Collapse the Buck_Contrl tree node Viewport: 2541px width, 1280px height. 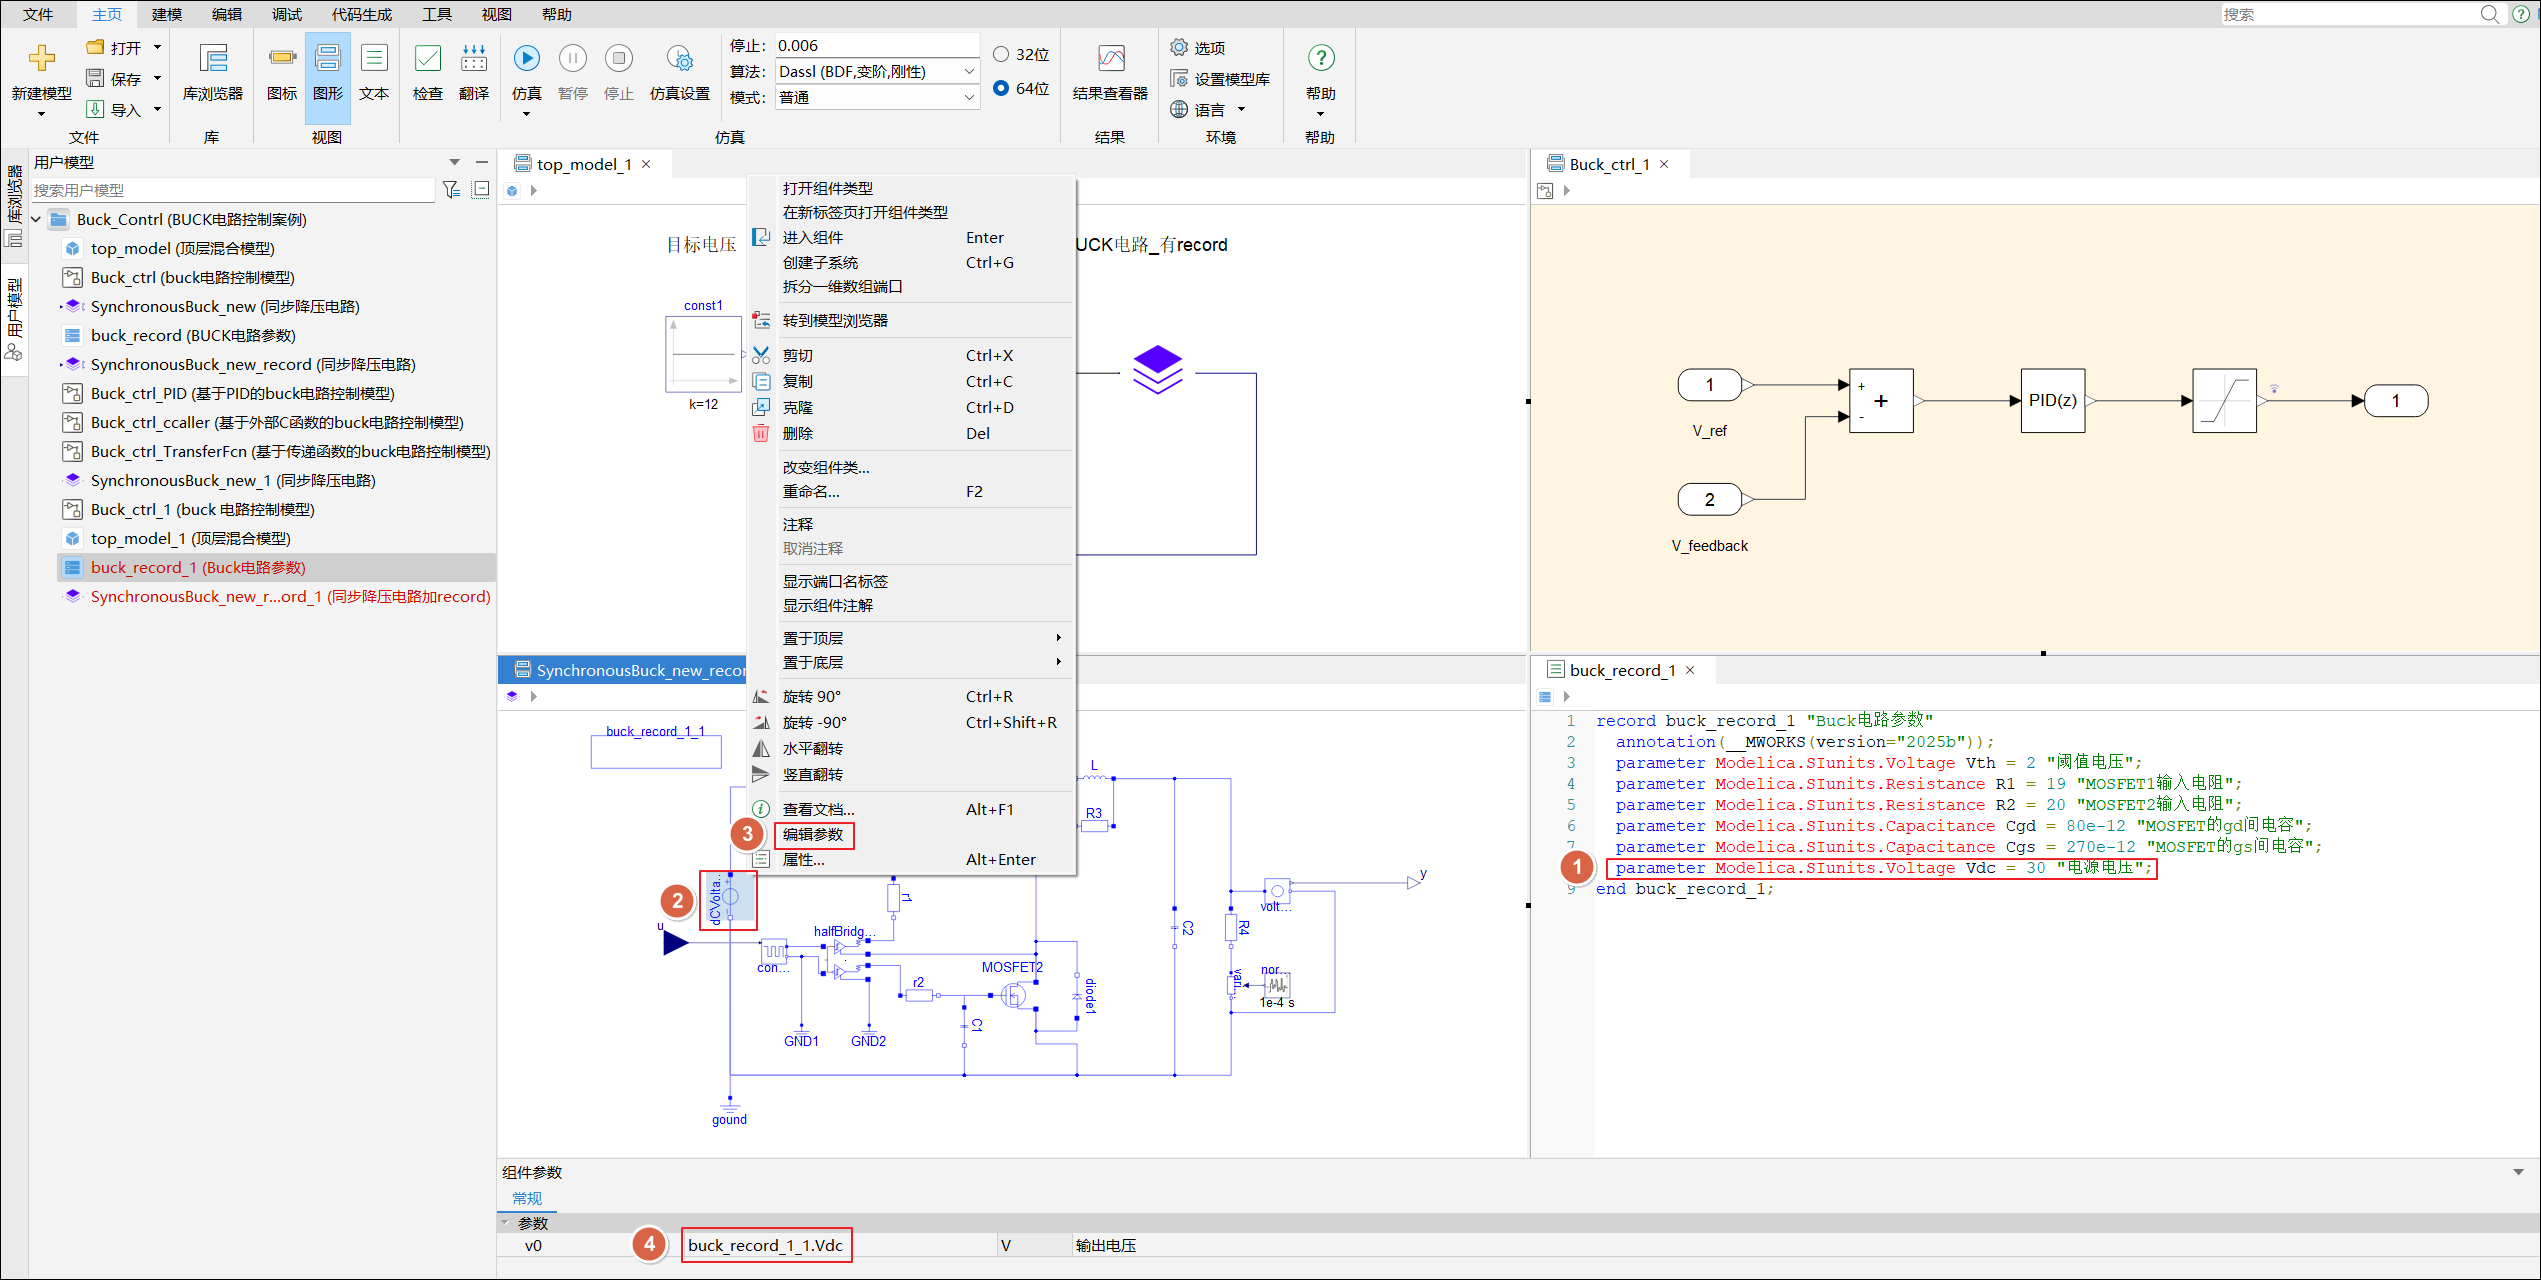pyautogui.click(x=37, y=219)
